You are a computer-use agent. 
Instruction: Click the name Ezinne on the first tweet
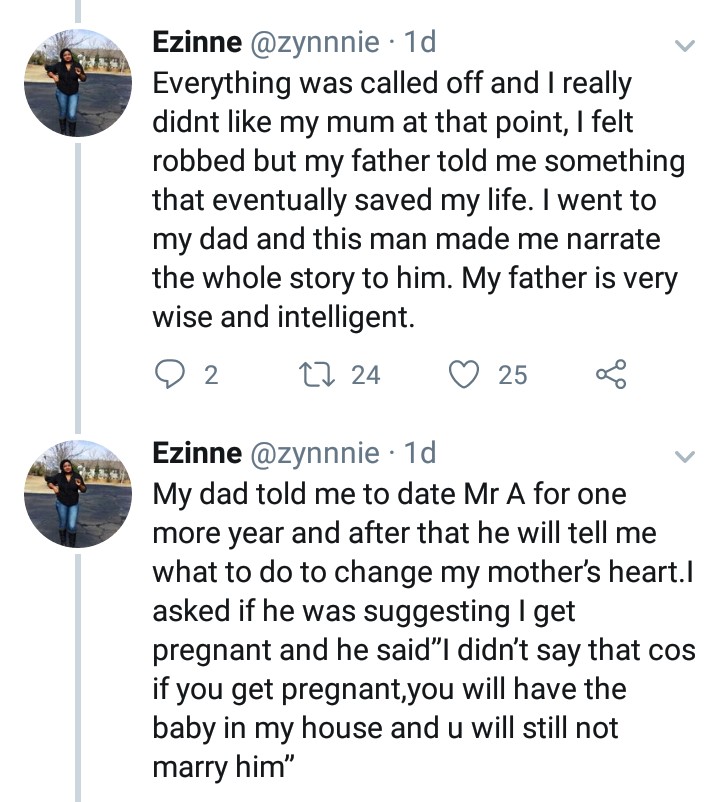(x=197, y=43)
